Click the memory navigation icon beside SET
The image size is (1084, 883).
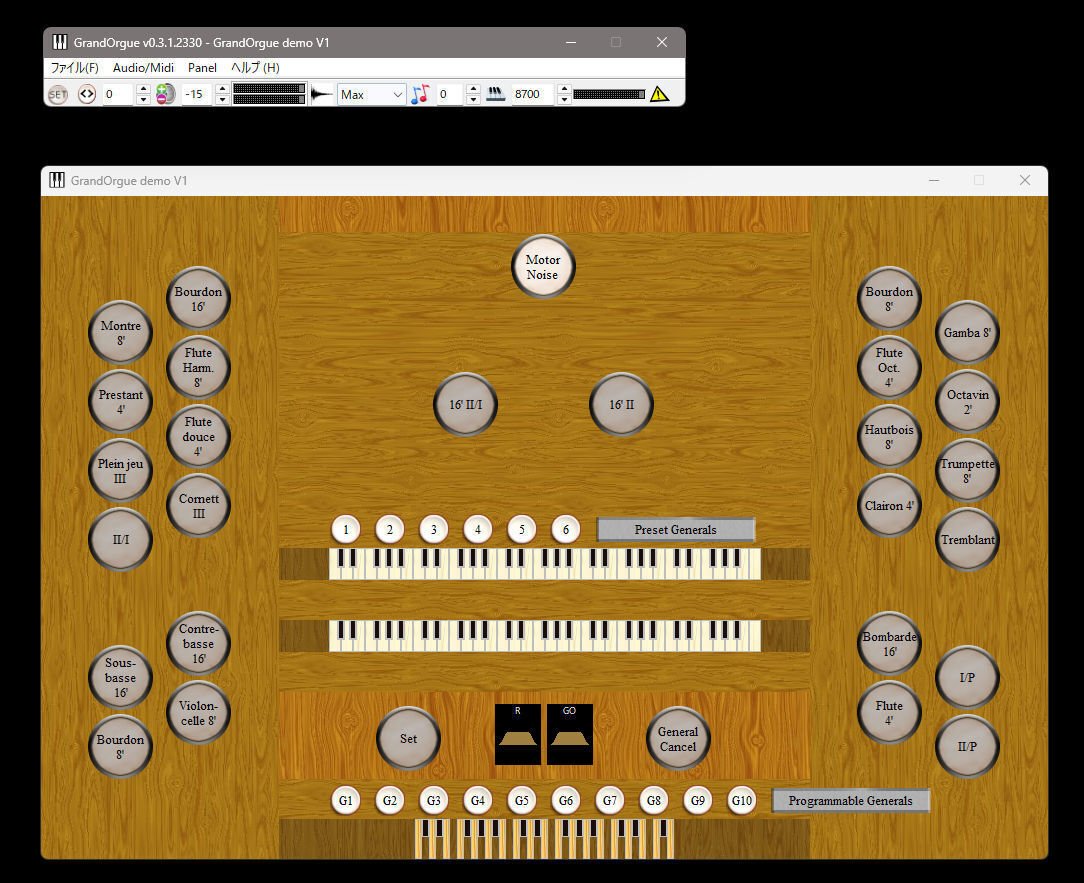tap(86, 93)
